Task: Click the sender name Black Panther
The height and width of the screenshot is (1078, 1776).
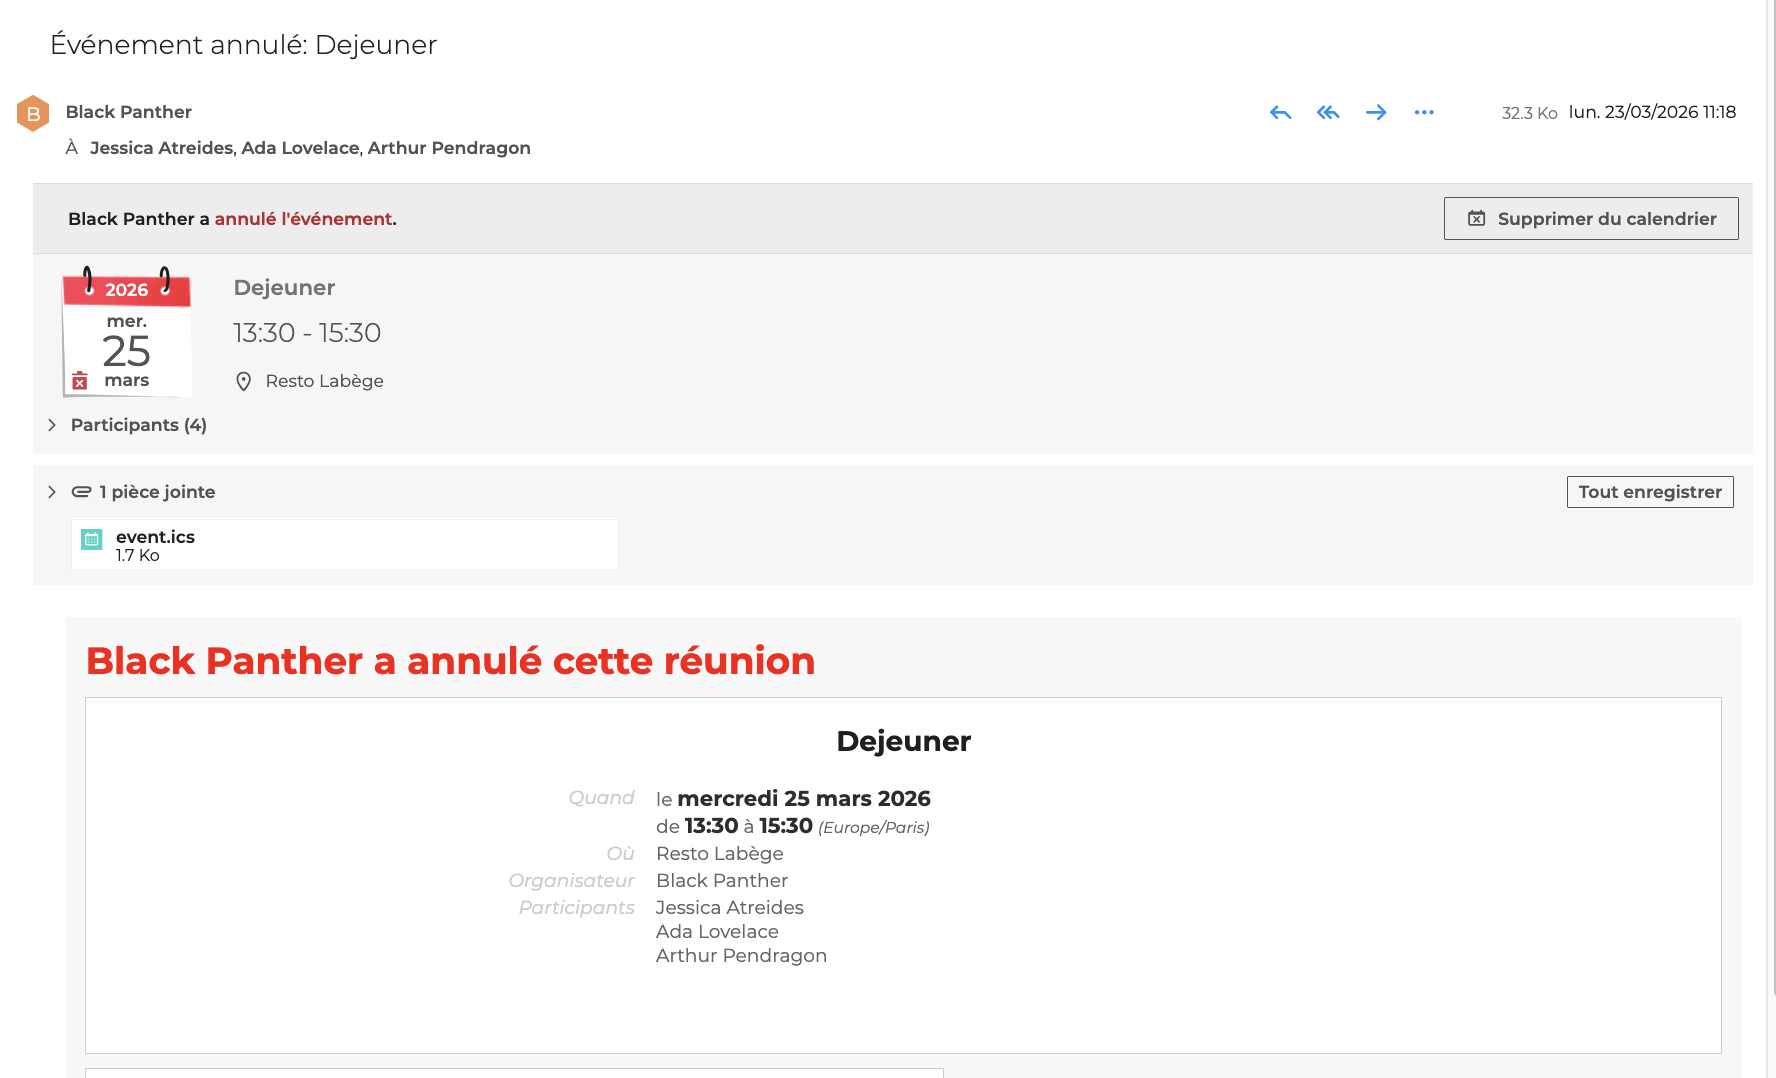Action: [128, 112]
